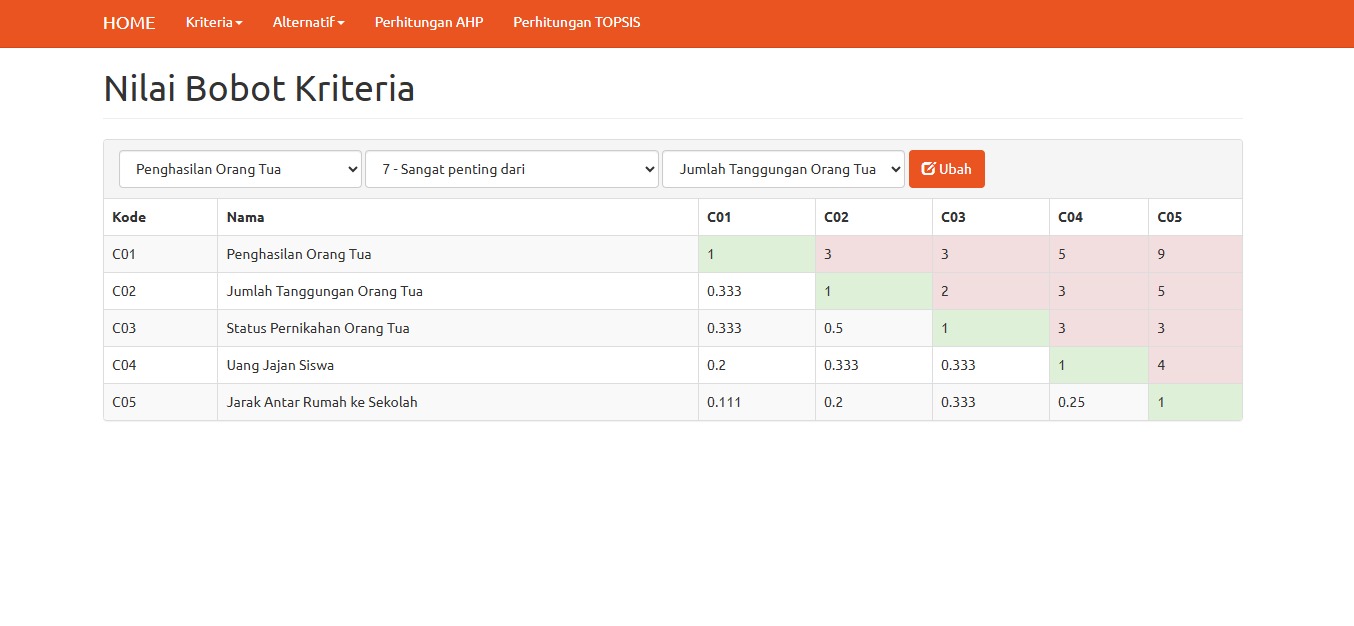Click the 'Status Pernikahan Orang Tua' row name
The width and height of the screenshot is (1354, 626).
pos(318,328)
